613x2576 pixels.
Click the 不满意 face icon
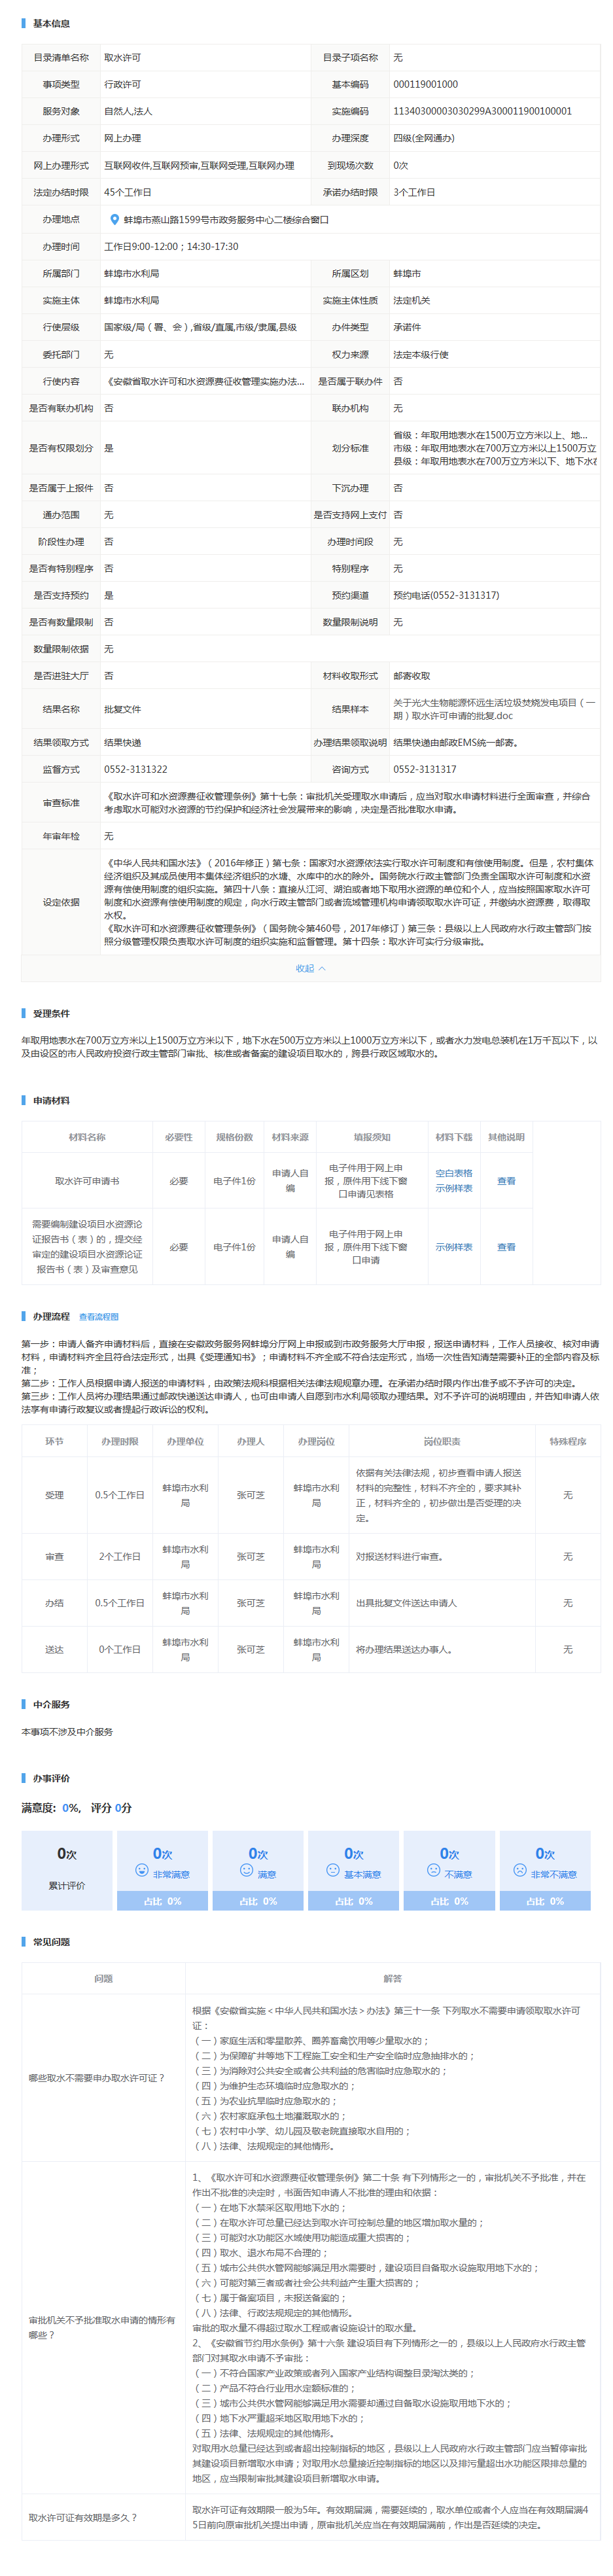(433, 1869)
